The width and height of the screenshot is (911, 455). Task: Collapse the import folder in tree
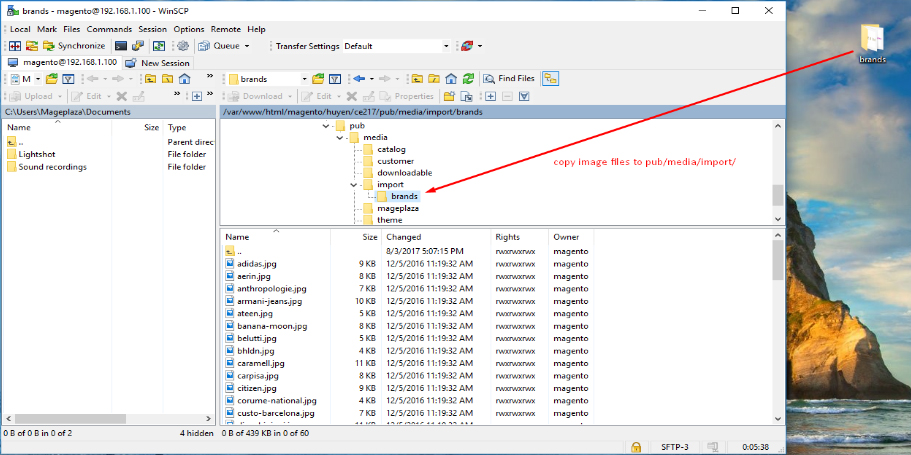pos(354,185)
